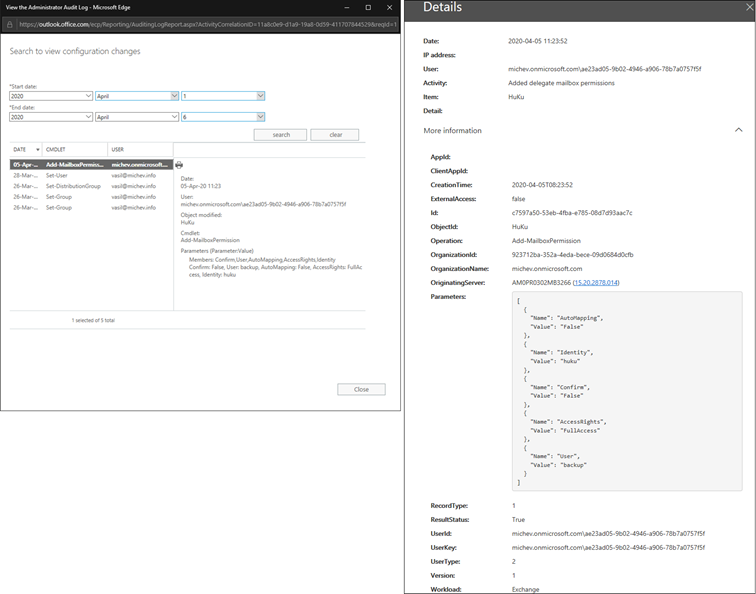Maximize the Administrator Audit Log window
Screen dimensions: 756x594
(x=367, y=7)
